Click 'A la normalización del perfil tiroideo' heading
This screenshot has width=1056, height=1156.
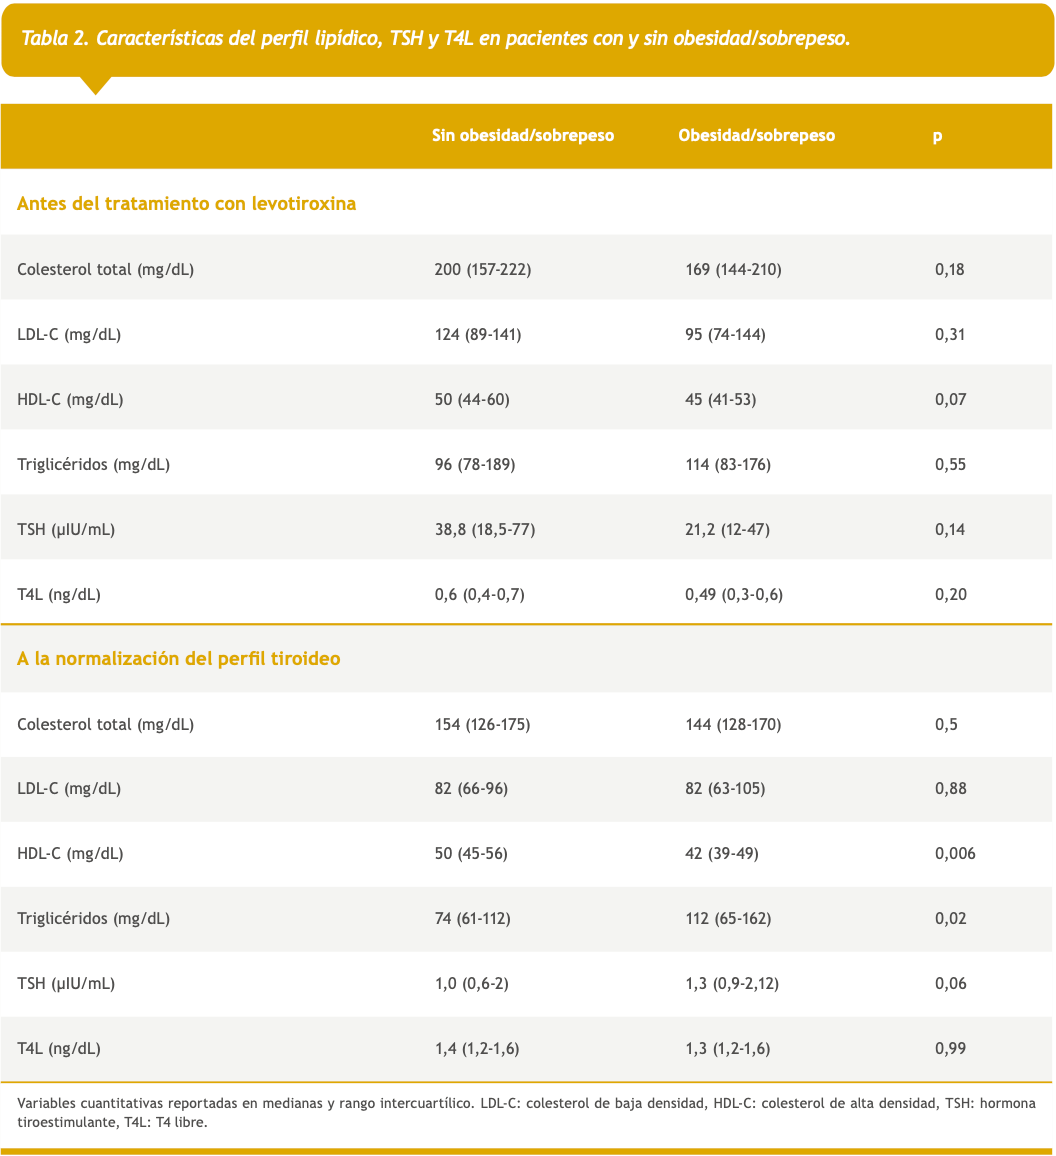click(x=178, y=658)
